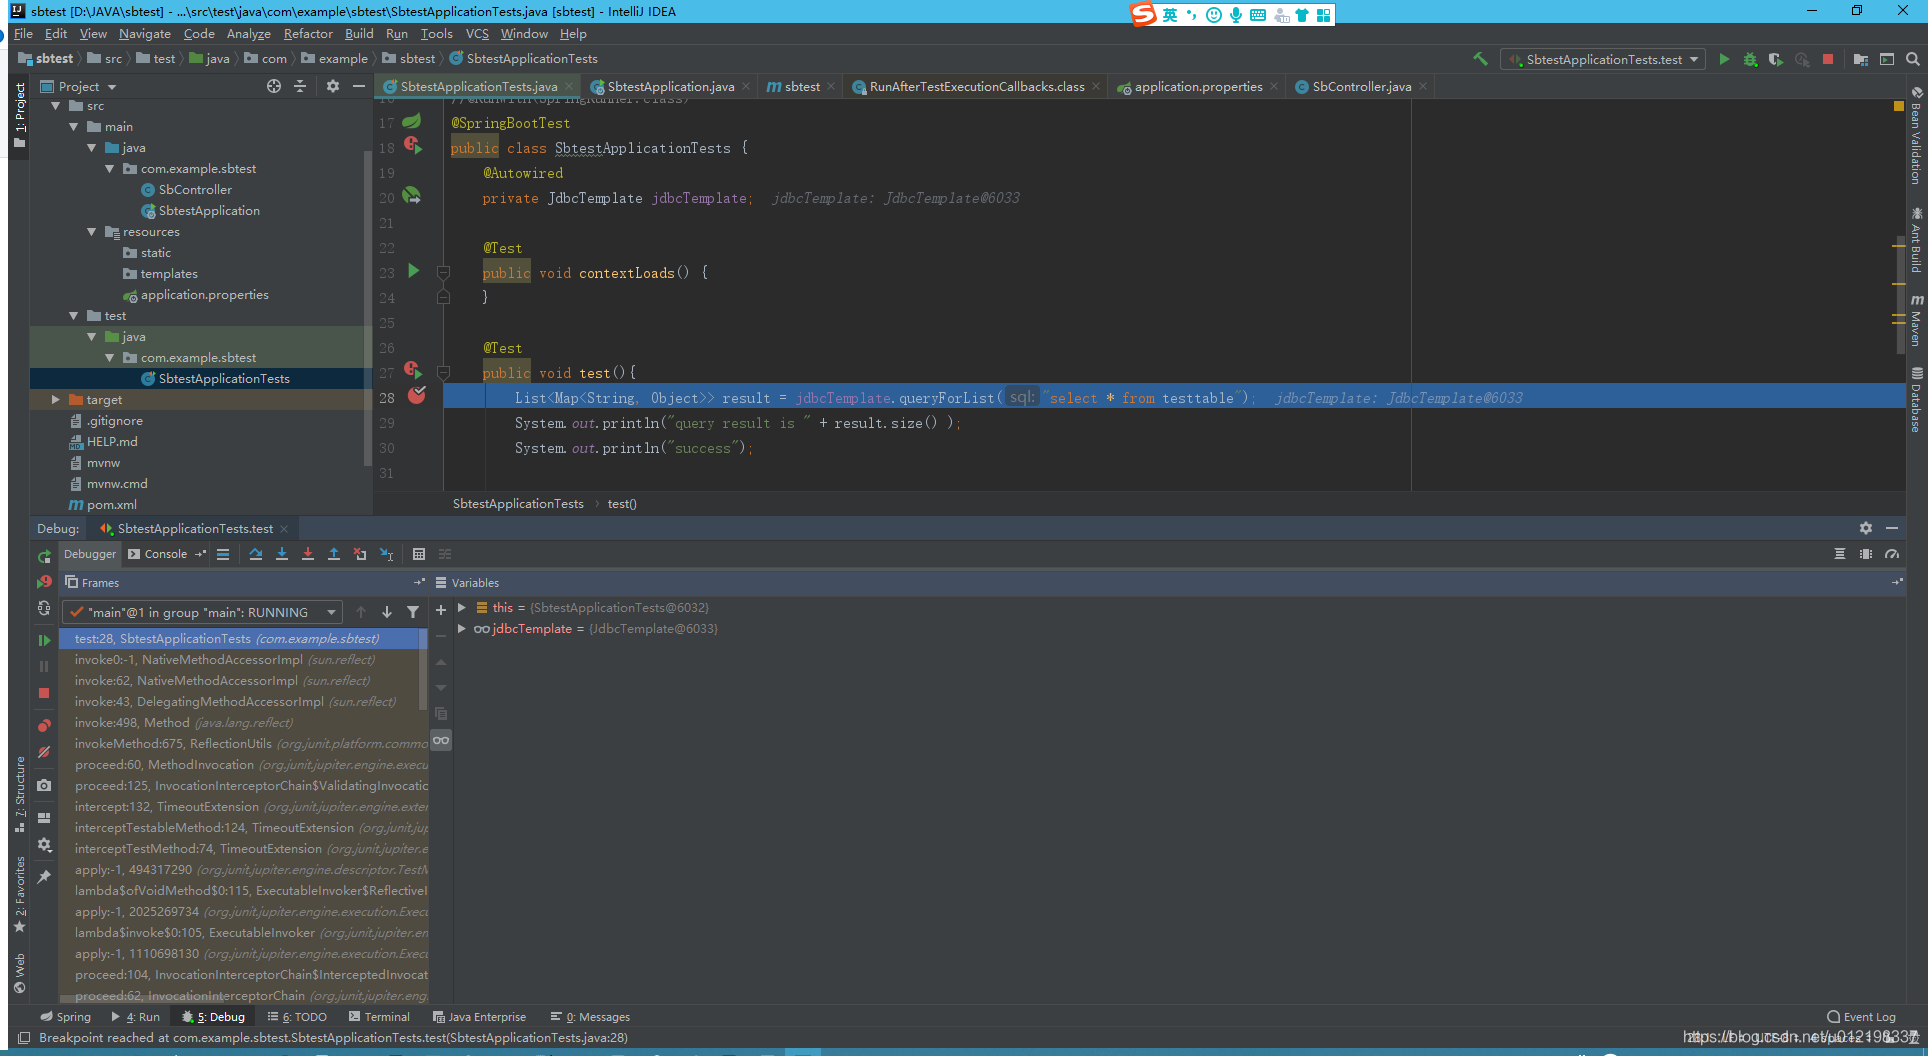The image size is (1928, 1056).
Task: Click Run to Cursor in the debugger toolbar
Action: (x=386, y=554)
